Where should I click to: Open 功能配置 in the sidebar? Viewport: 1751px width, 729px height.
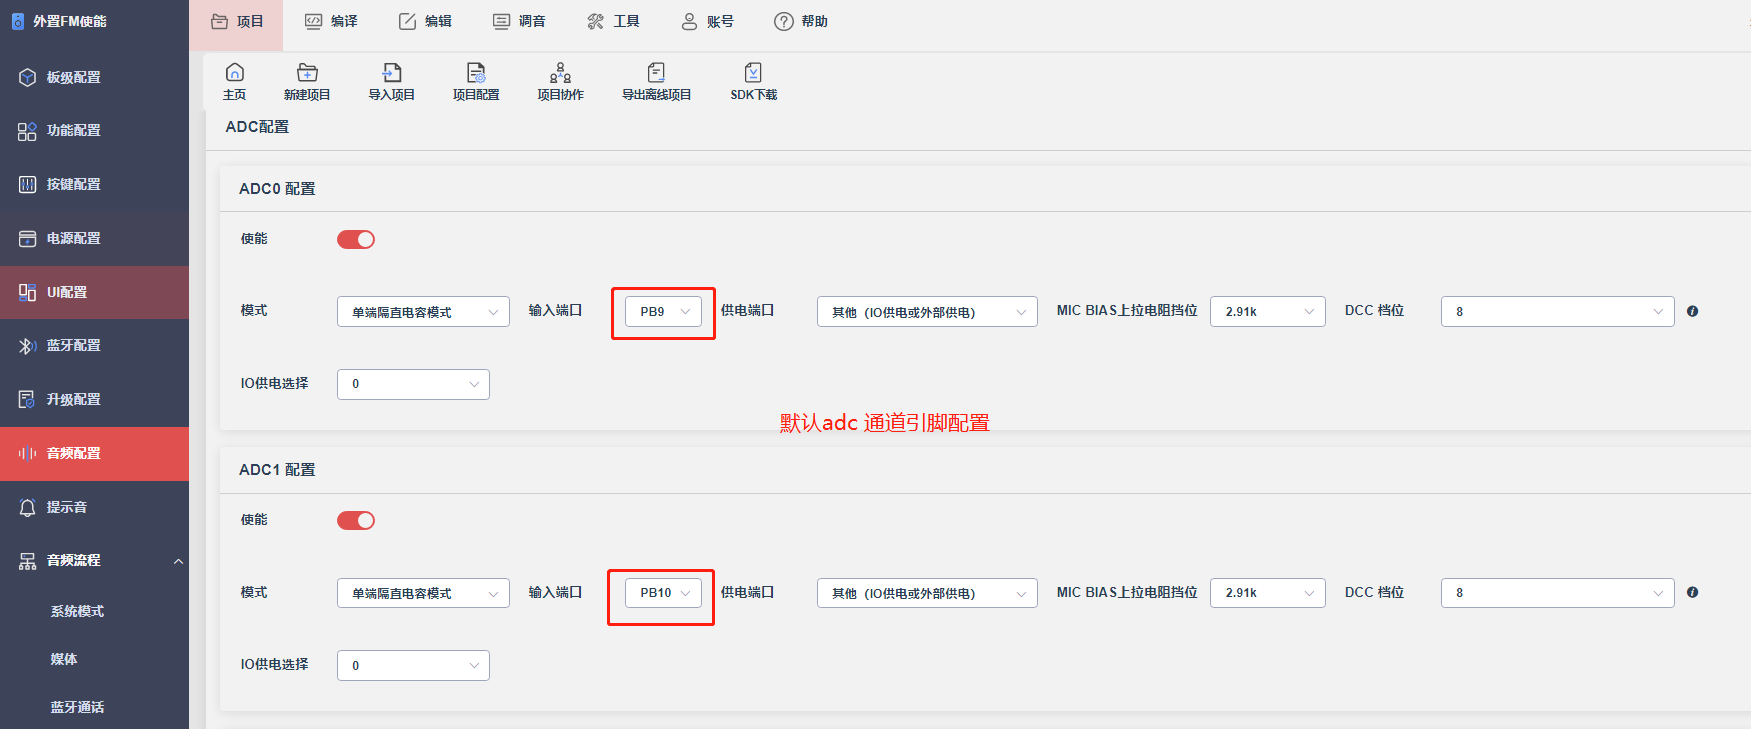[94, 130]
